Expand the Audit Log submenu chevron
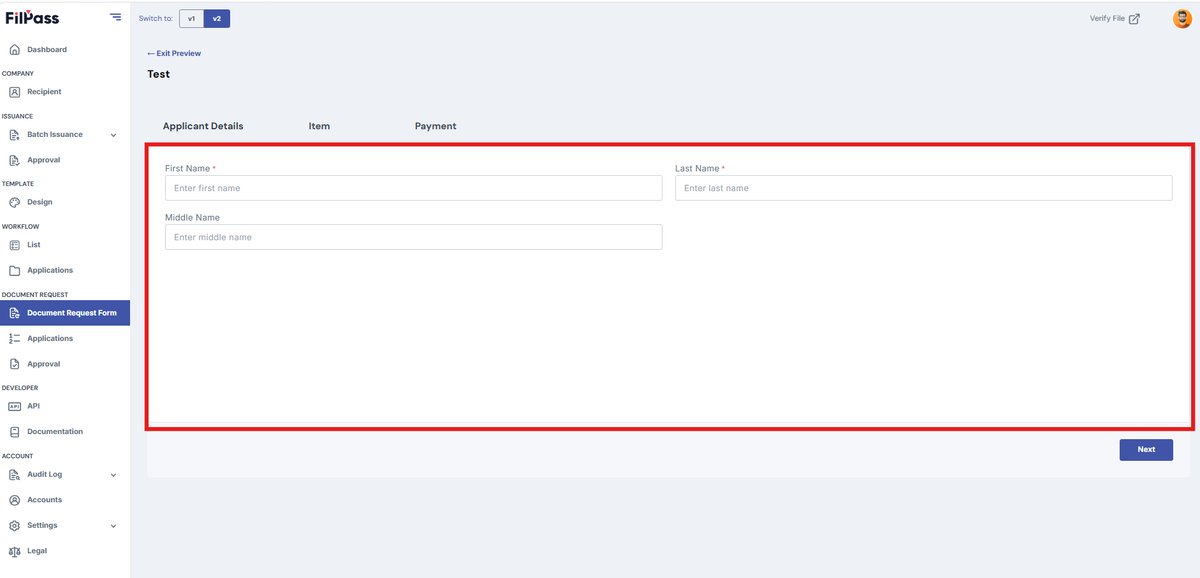This screenshot has width=1200, height=578. tap(113, 475)
